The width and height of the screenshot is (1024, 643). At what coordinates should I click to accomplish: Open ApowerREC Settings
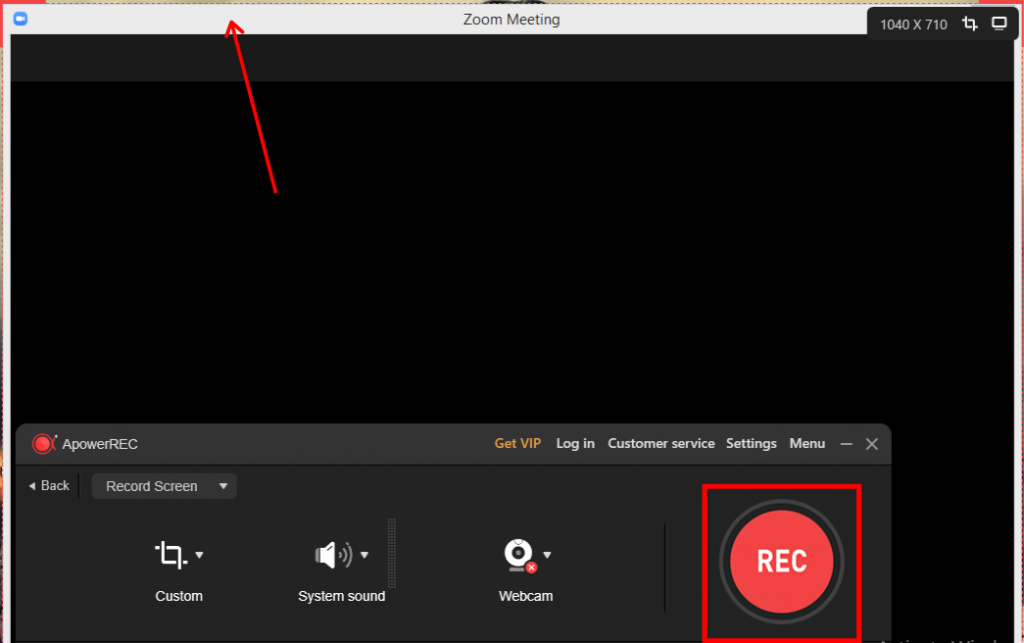tap(751, 443)
